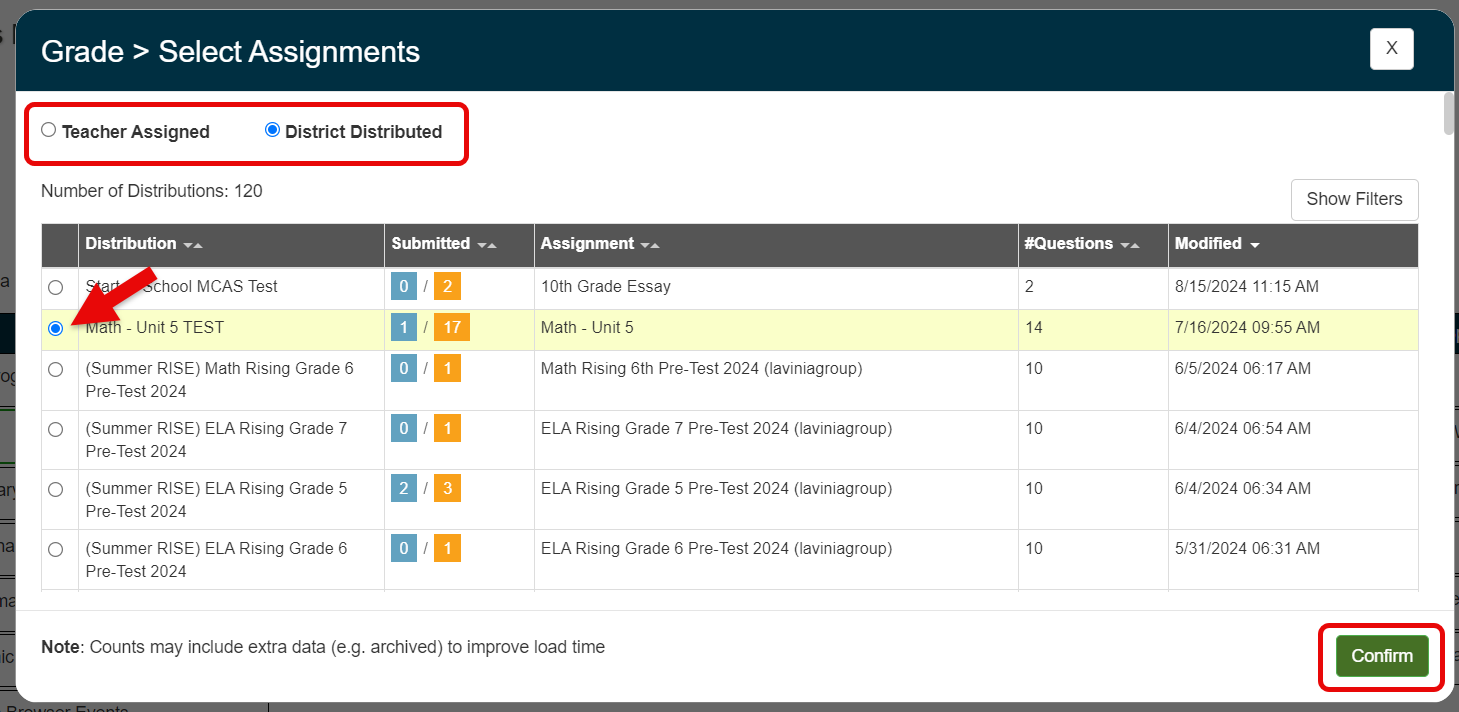1459x712 pixels.
Task: Close the Select Assignments dialog with X
Action: [x=1391, y=48]
